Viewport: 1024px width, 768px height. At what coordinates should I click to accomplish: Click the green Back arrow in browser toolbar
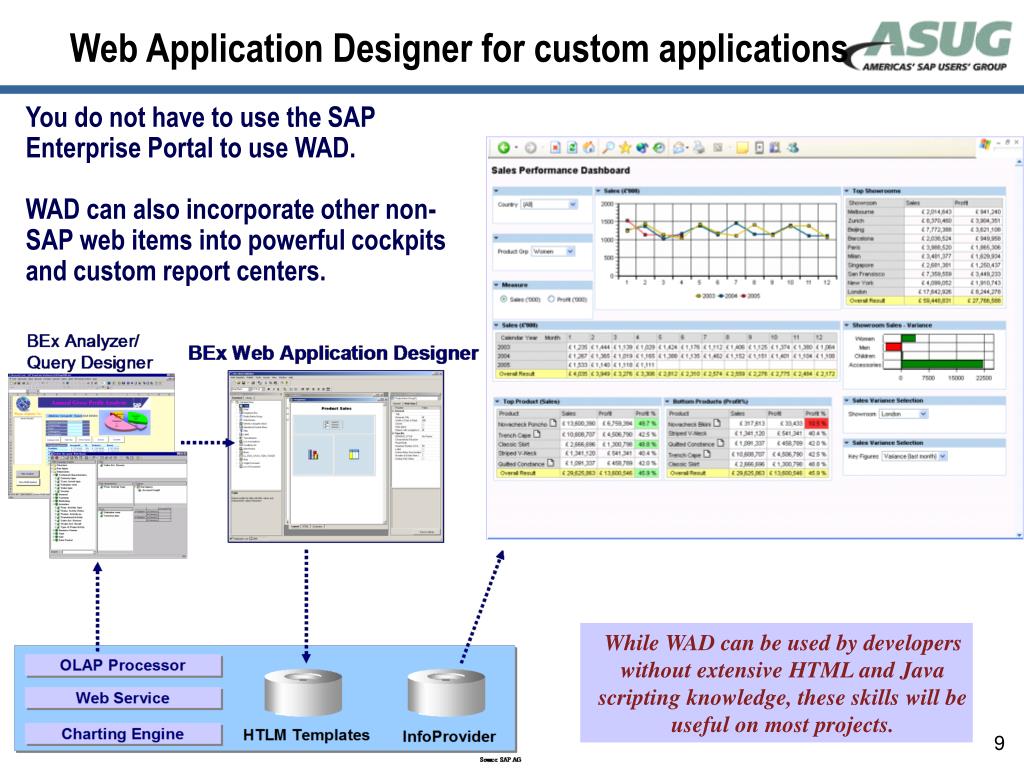click(503, 148)
